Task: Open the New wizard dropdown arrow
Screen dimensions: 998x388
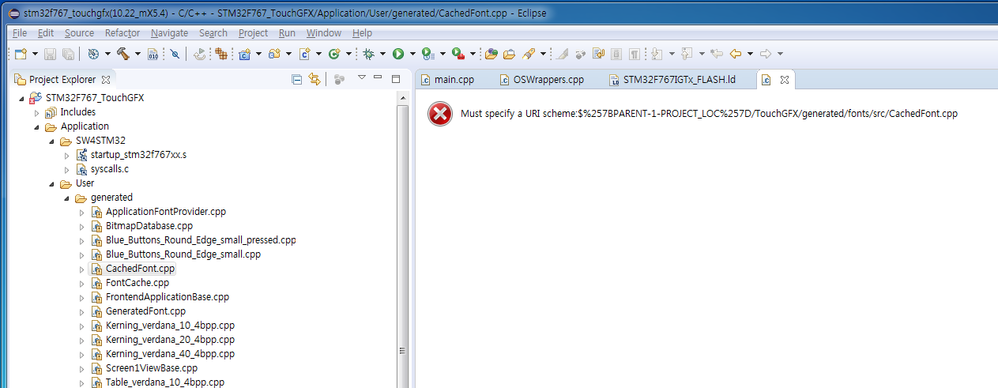Action: (x=34, y=54)
